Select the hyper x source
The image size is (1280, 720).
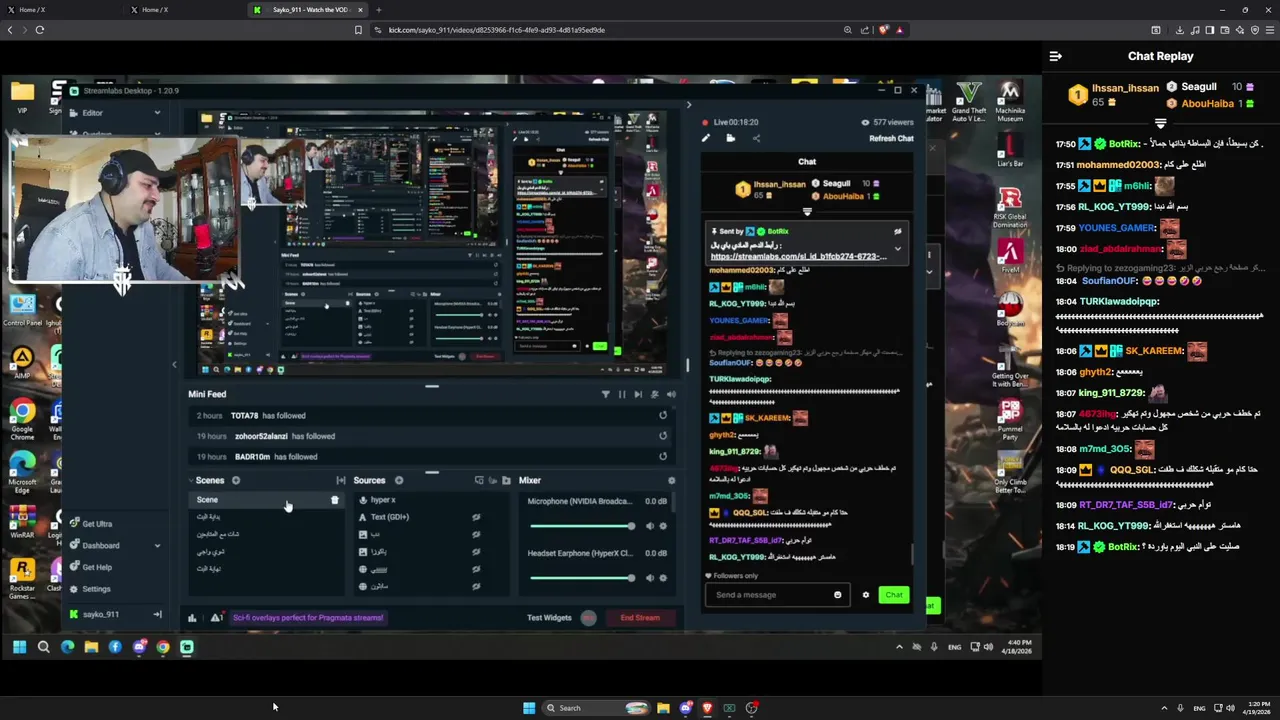(x=383, y=500)
